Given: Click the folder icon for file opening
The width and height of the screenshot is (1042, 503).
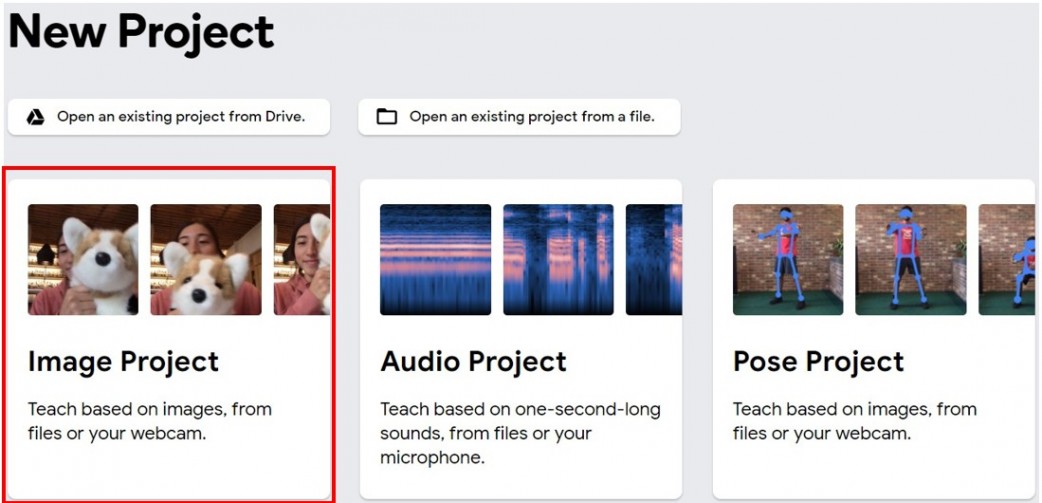Looking at the screenshot, I should click(386, 117).
